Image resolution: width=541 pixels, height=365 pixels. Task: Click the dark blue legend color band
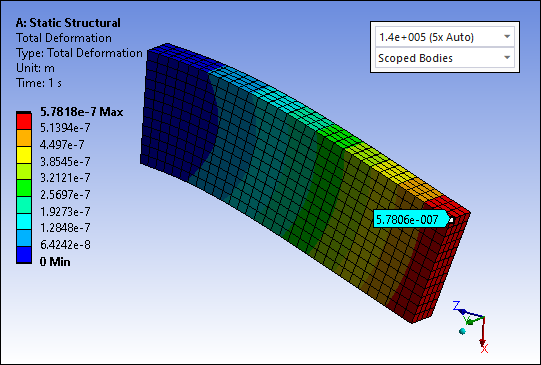pyautogui.click(x=24, y=255)
